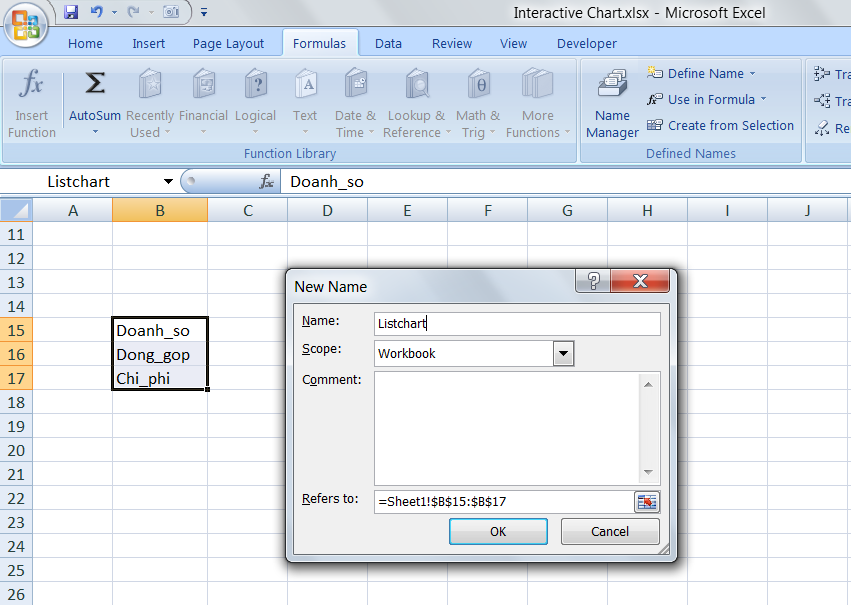
Task: Click inside the Comment text box
Action: point(508,428)
